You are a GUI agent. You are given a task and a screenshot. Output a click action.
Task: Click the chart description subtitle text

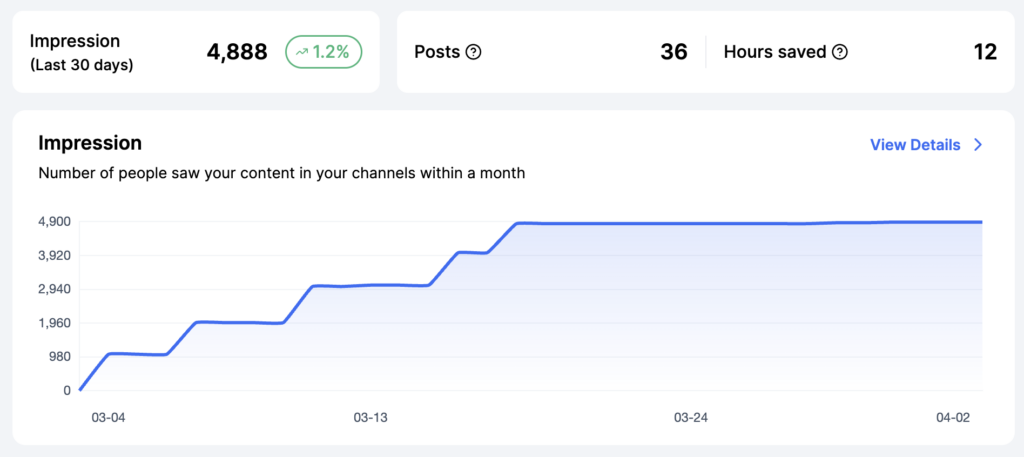click(281, 173)
